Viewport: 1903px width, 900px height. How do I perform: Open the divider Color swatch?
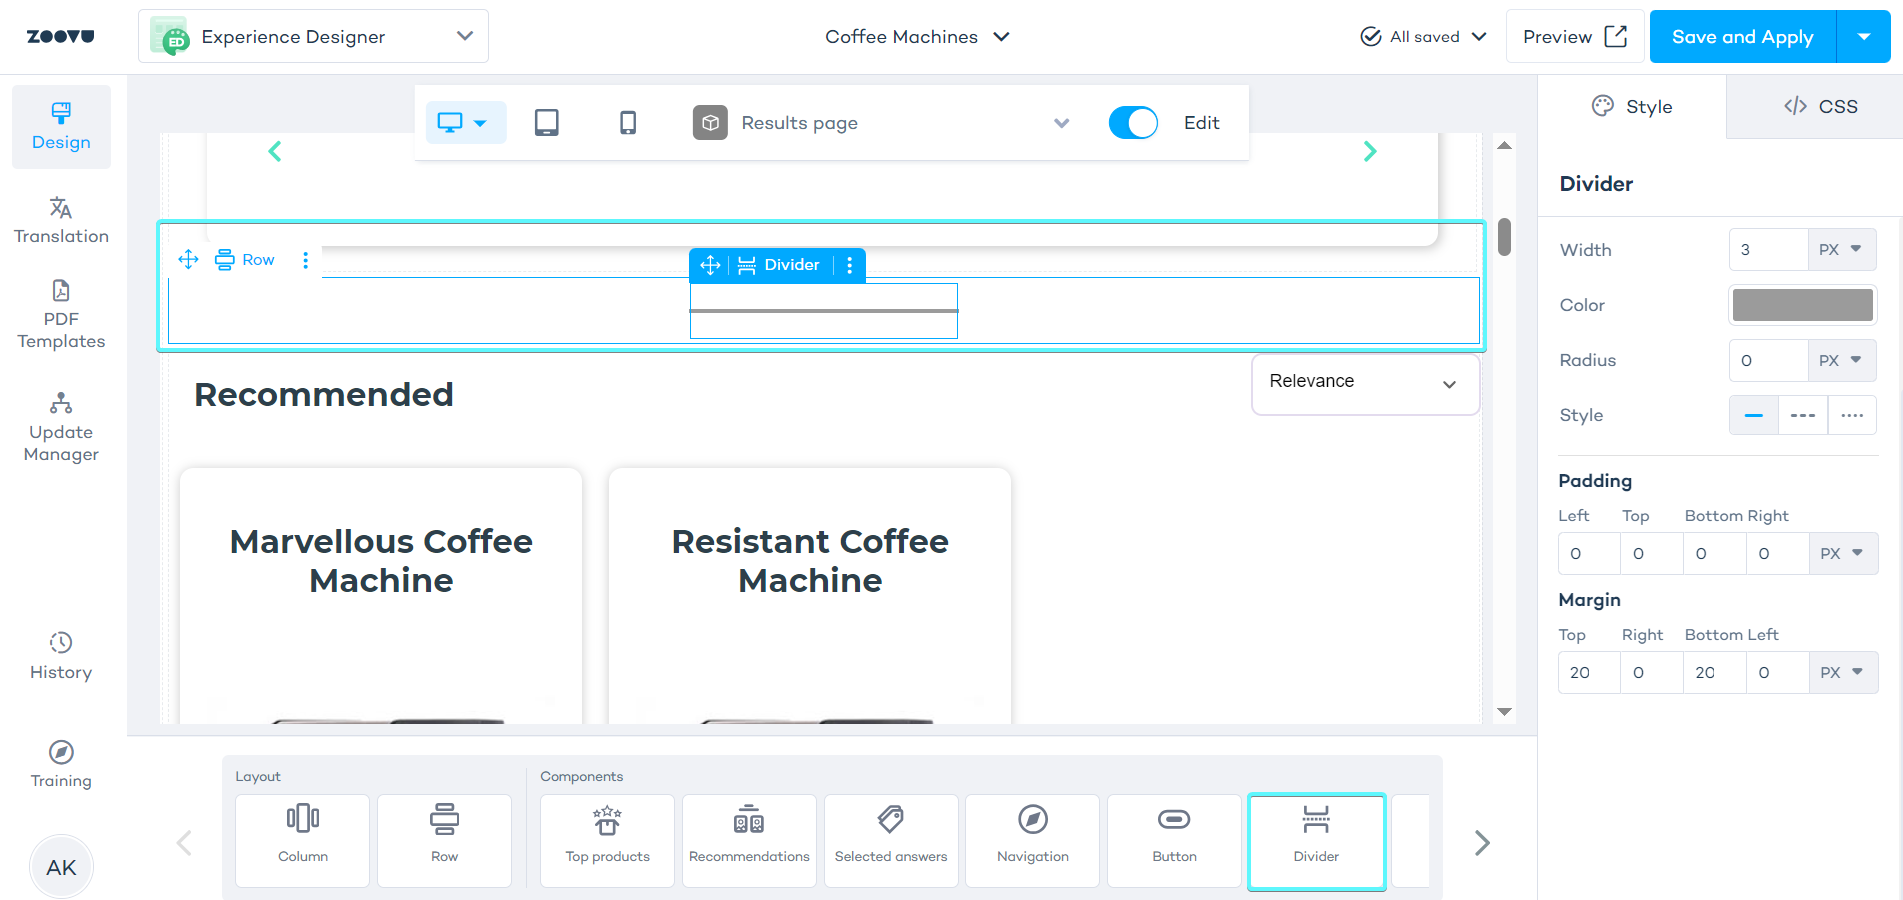(1802, 305)
